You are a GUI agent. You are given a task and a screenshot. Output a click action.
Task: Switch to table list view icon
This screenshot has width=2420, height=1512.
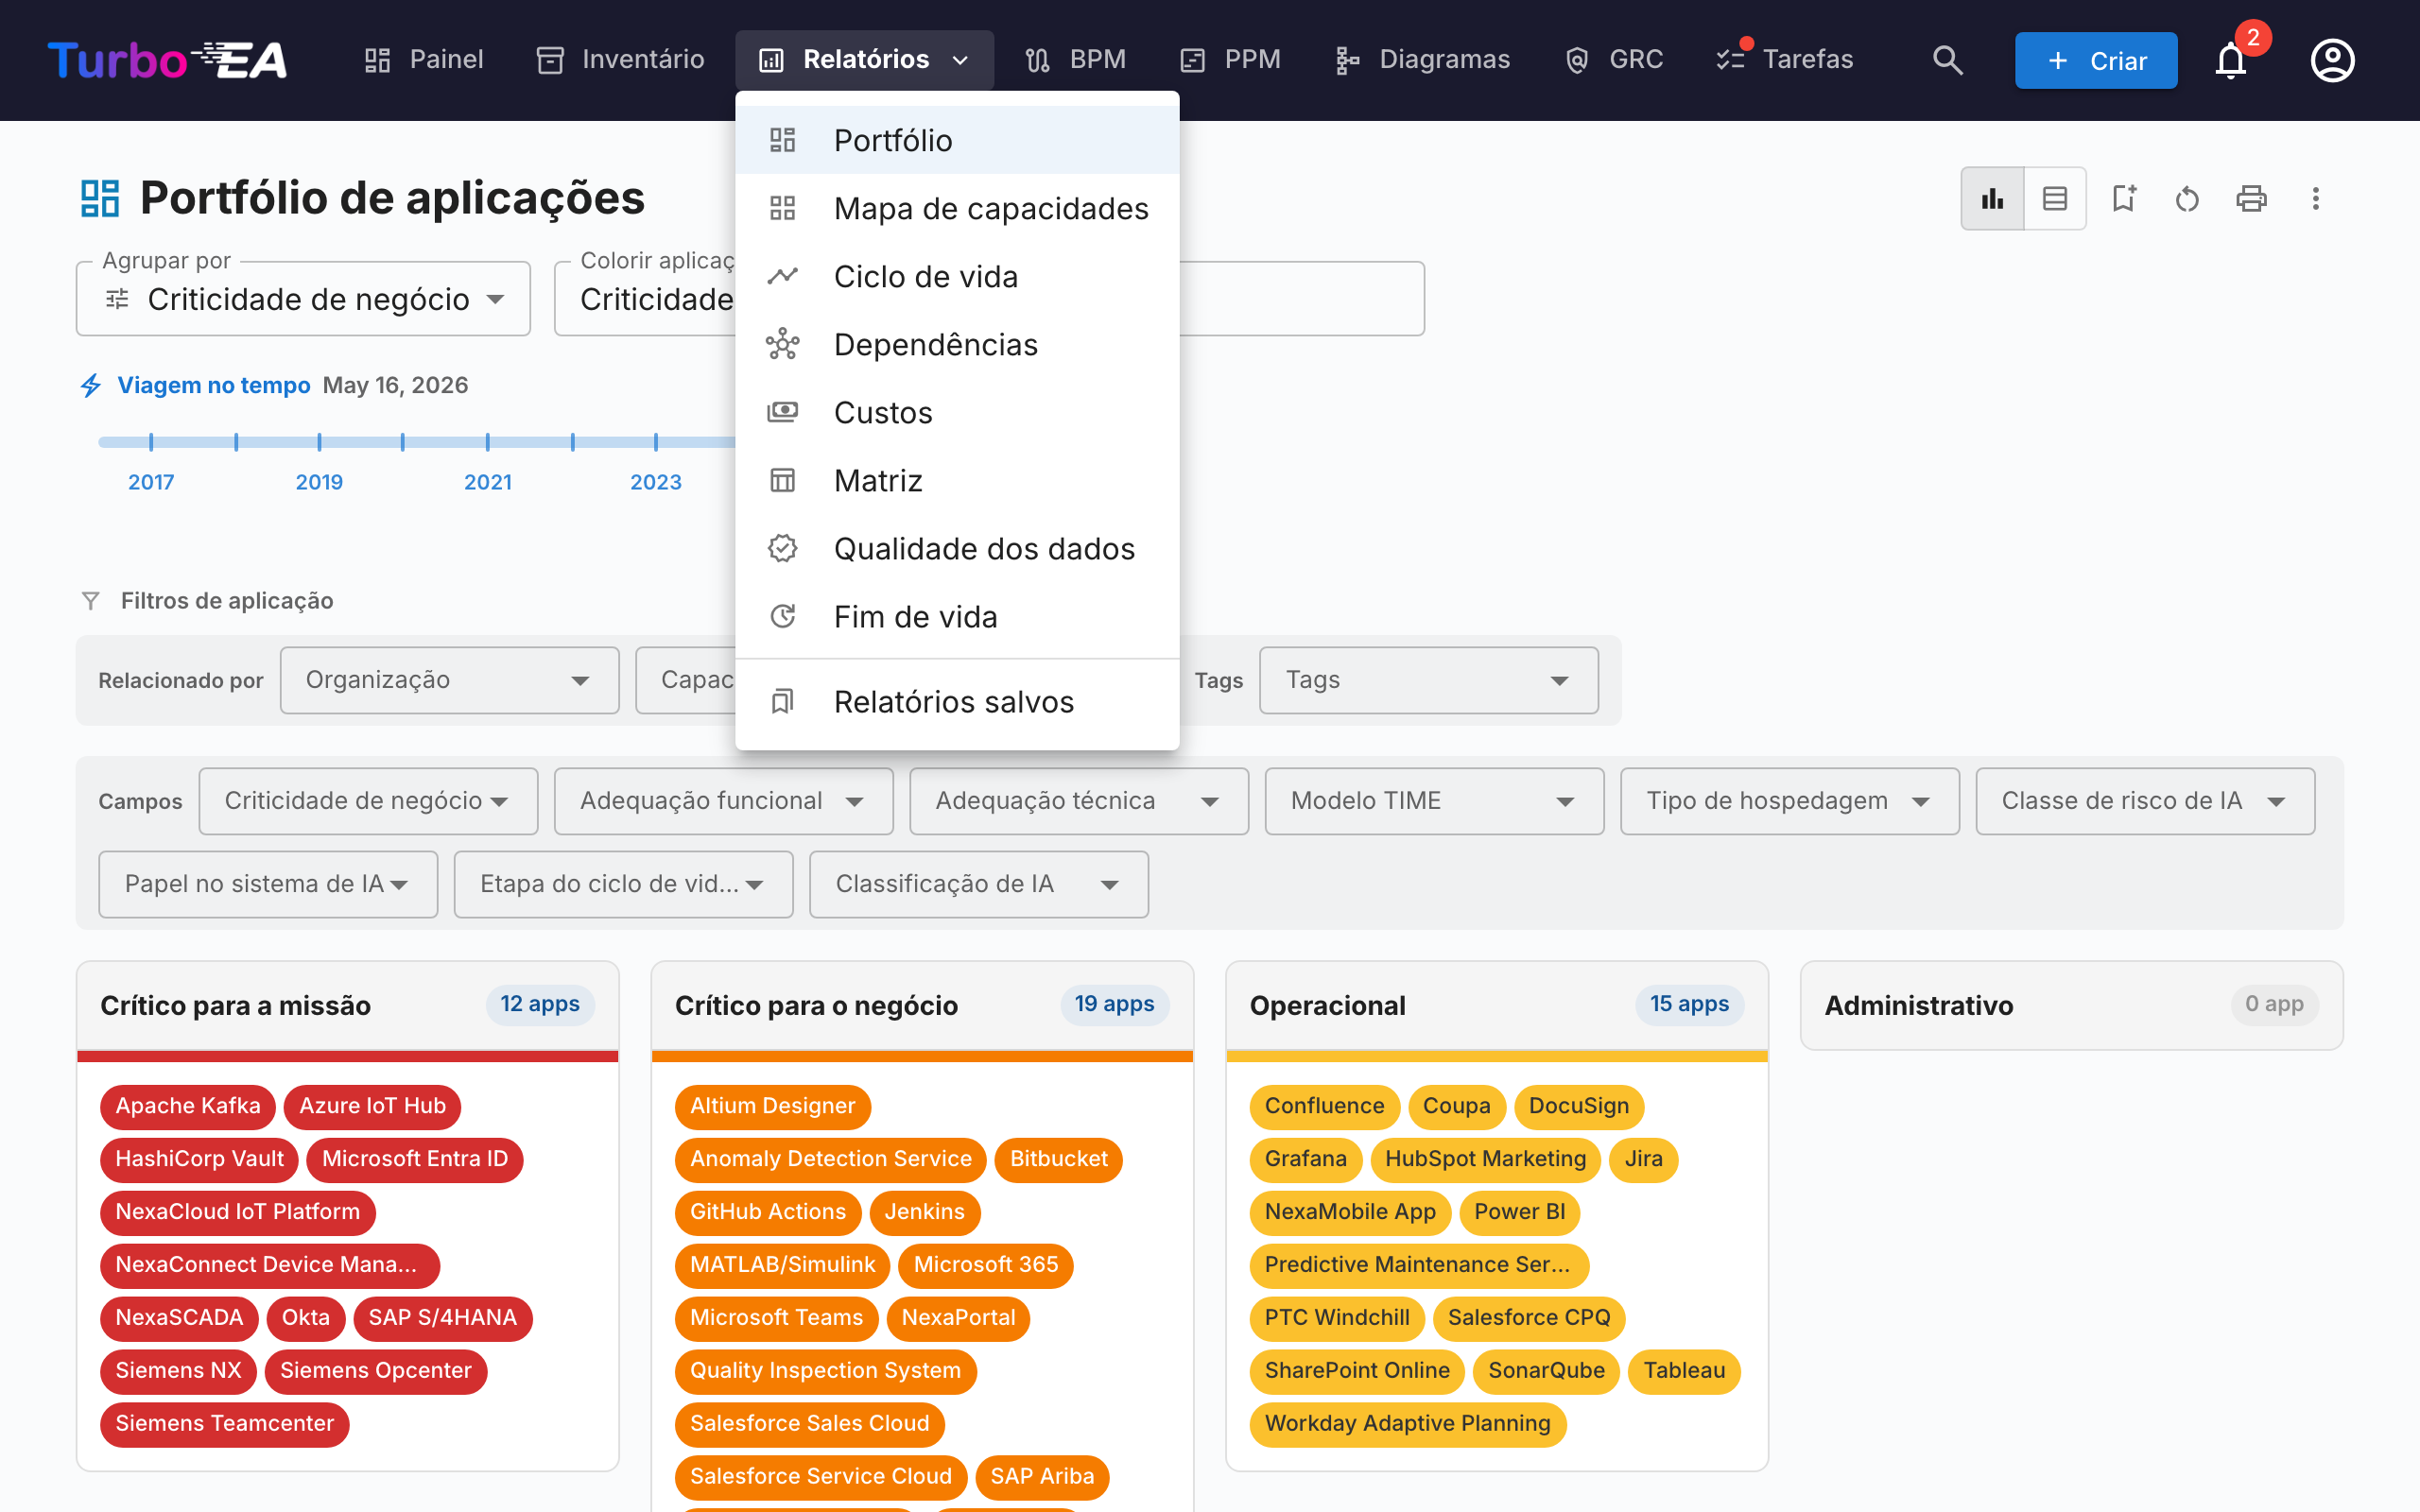tap(2055, 198)
